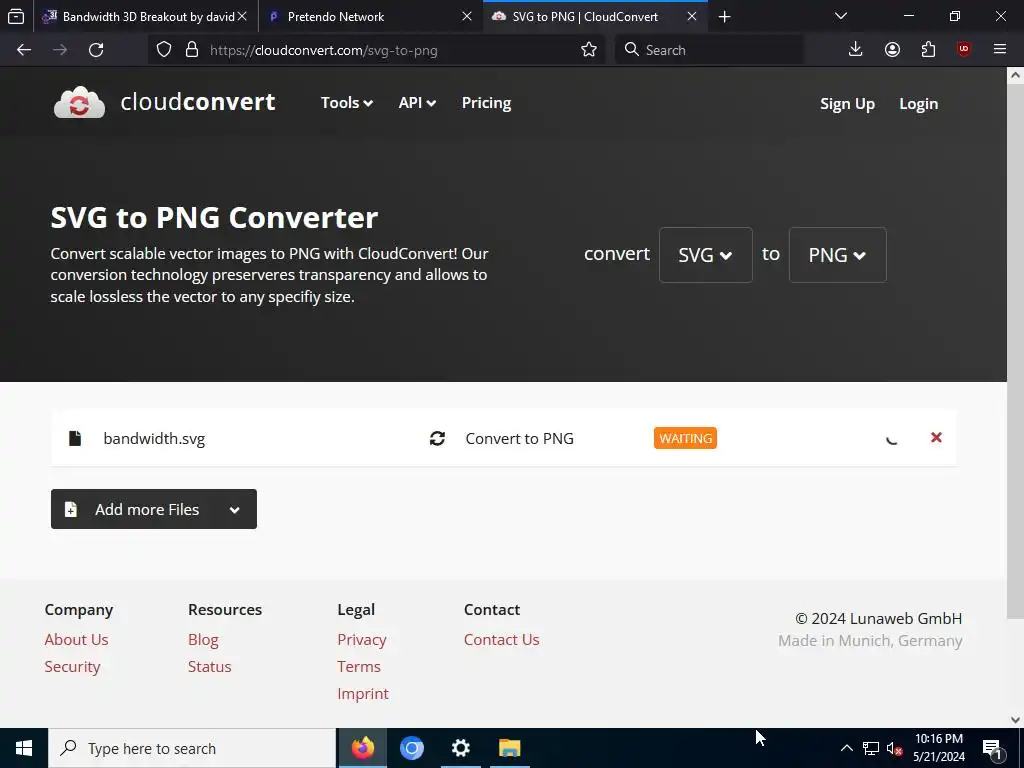The height and width of the screenshot is (768, 1024).
Task: Click the uBlock Origin extension icon
Action: [x=964, y=50]
